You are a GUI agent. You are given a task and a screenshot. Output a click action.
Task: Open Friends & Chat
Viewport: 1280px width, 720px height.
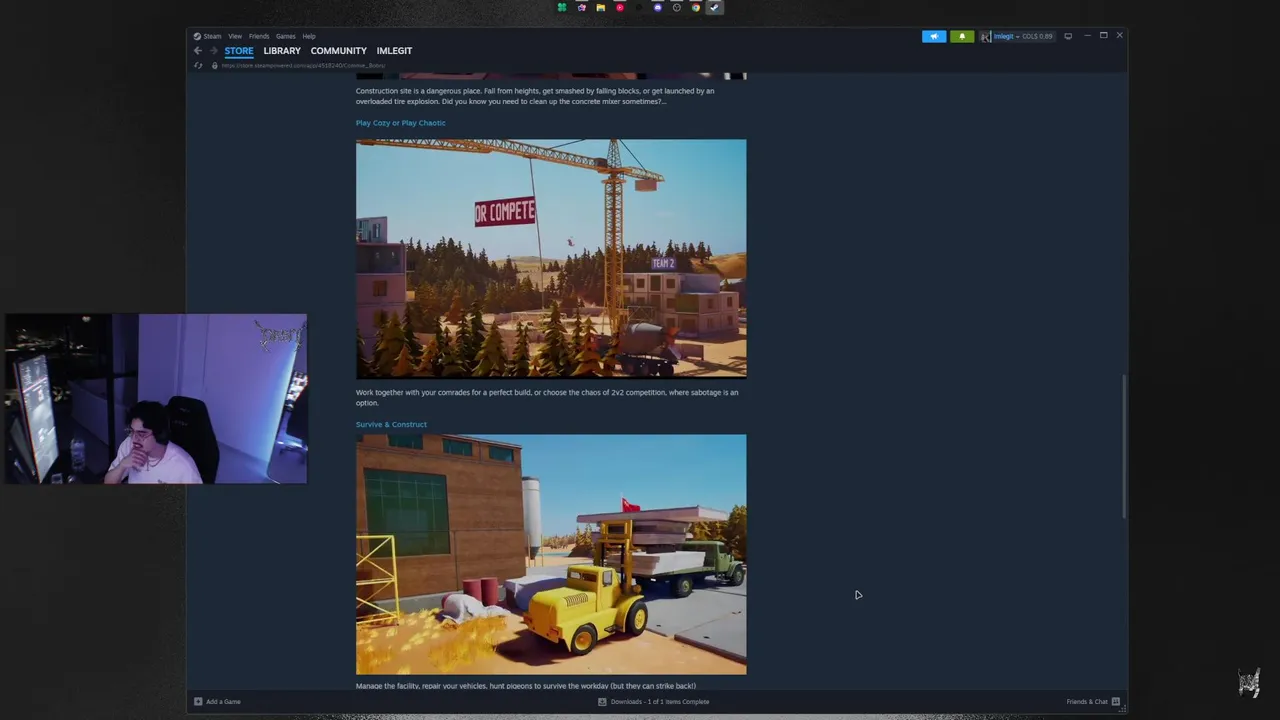pyautogui.click(x=1087, y=702)
